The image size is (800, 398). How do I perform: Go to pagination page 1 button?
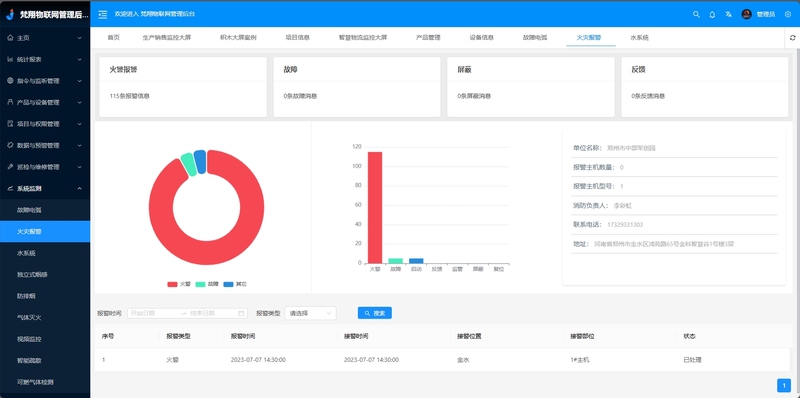(x=784, y=386)
